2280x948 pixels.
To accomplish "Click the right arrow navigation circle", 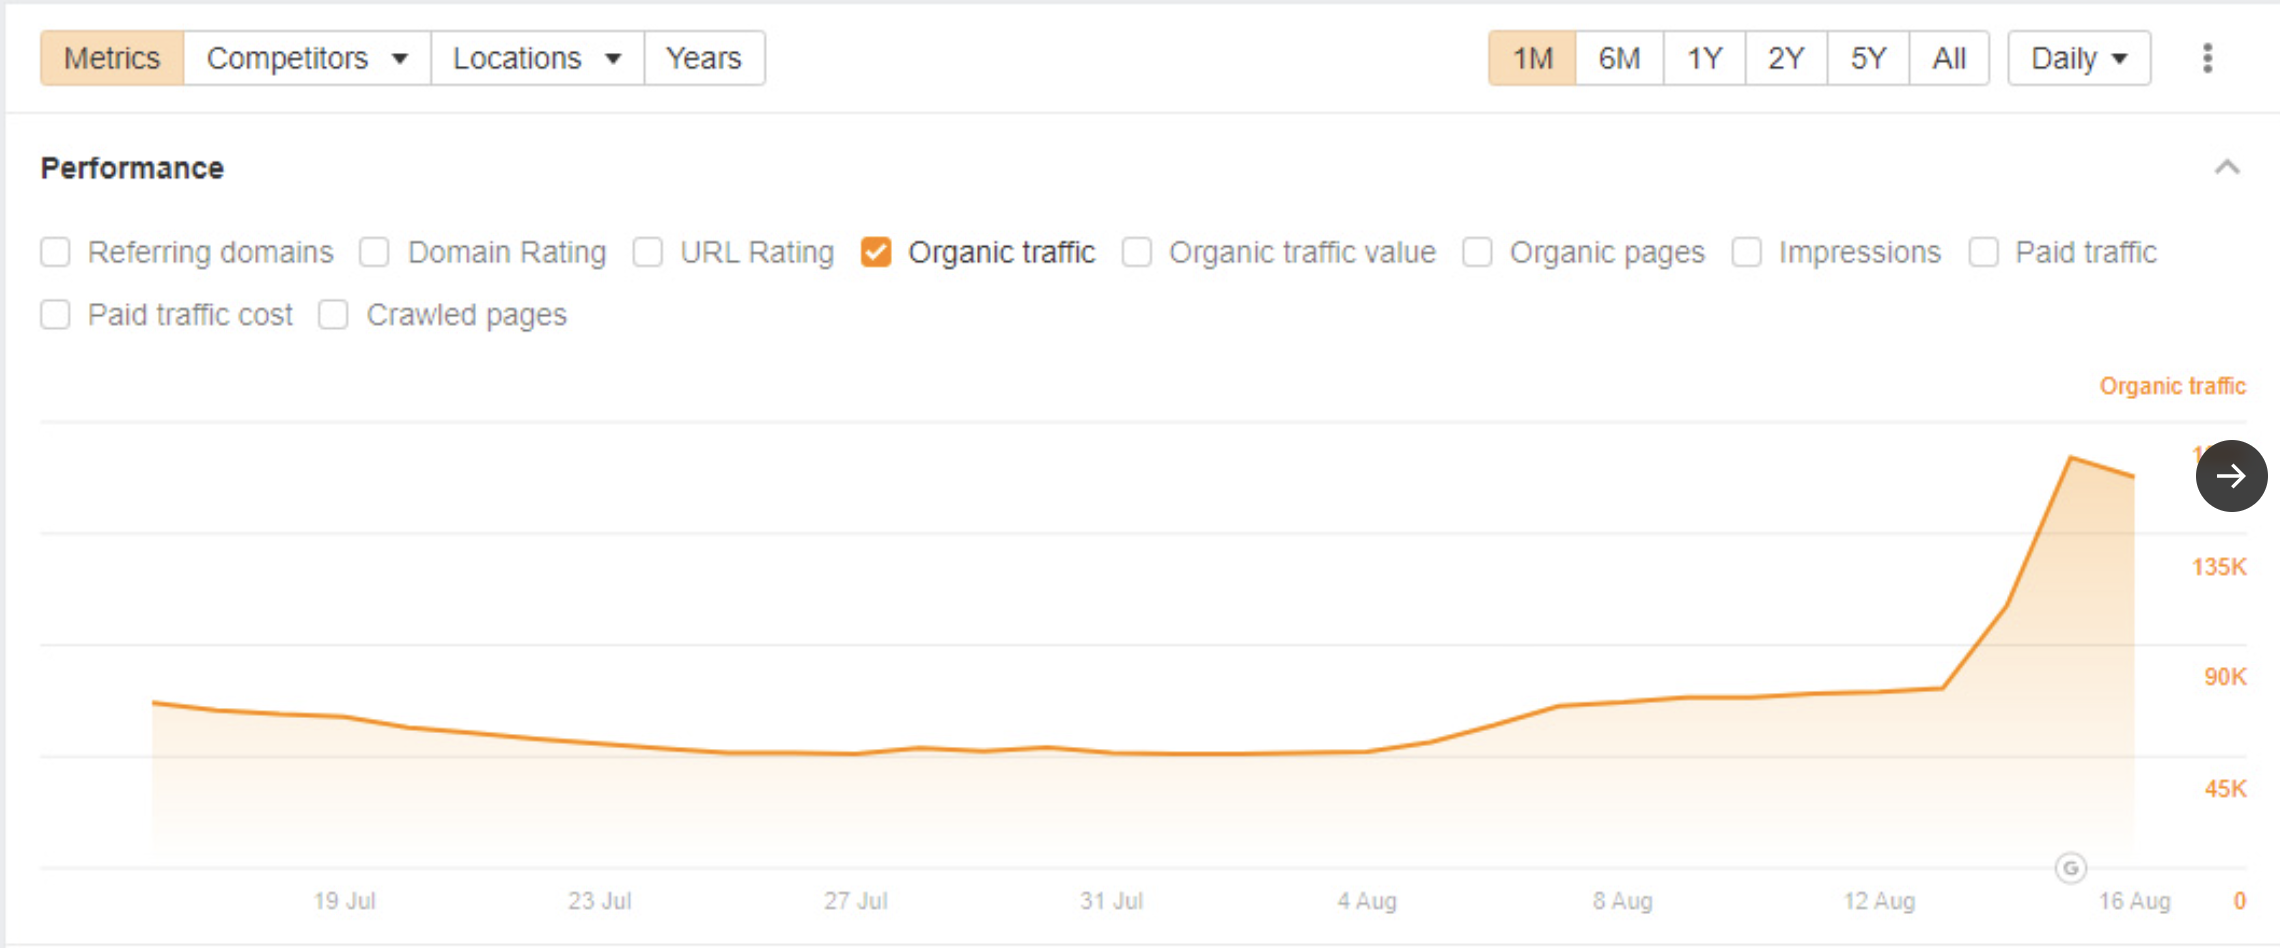I will click(x=2231, y=476).
